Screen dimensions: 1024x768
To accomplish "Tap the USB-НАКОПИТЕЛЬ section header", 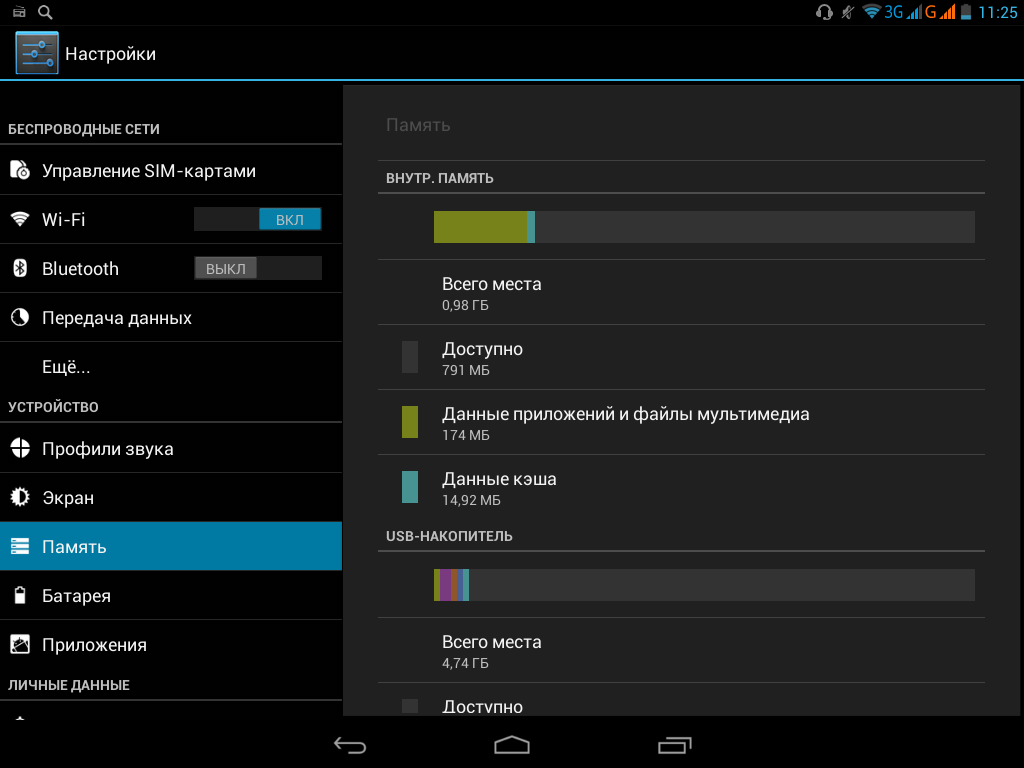I will click(449, 536).
